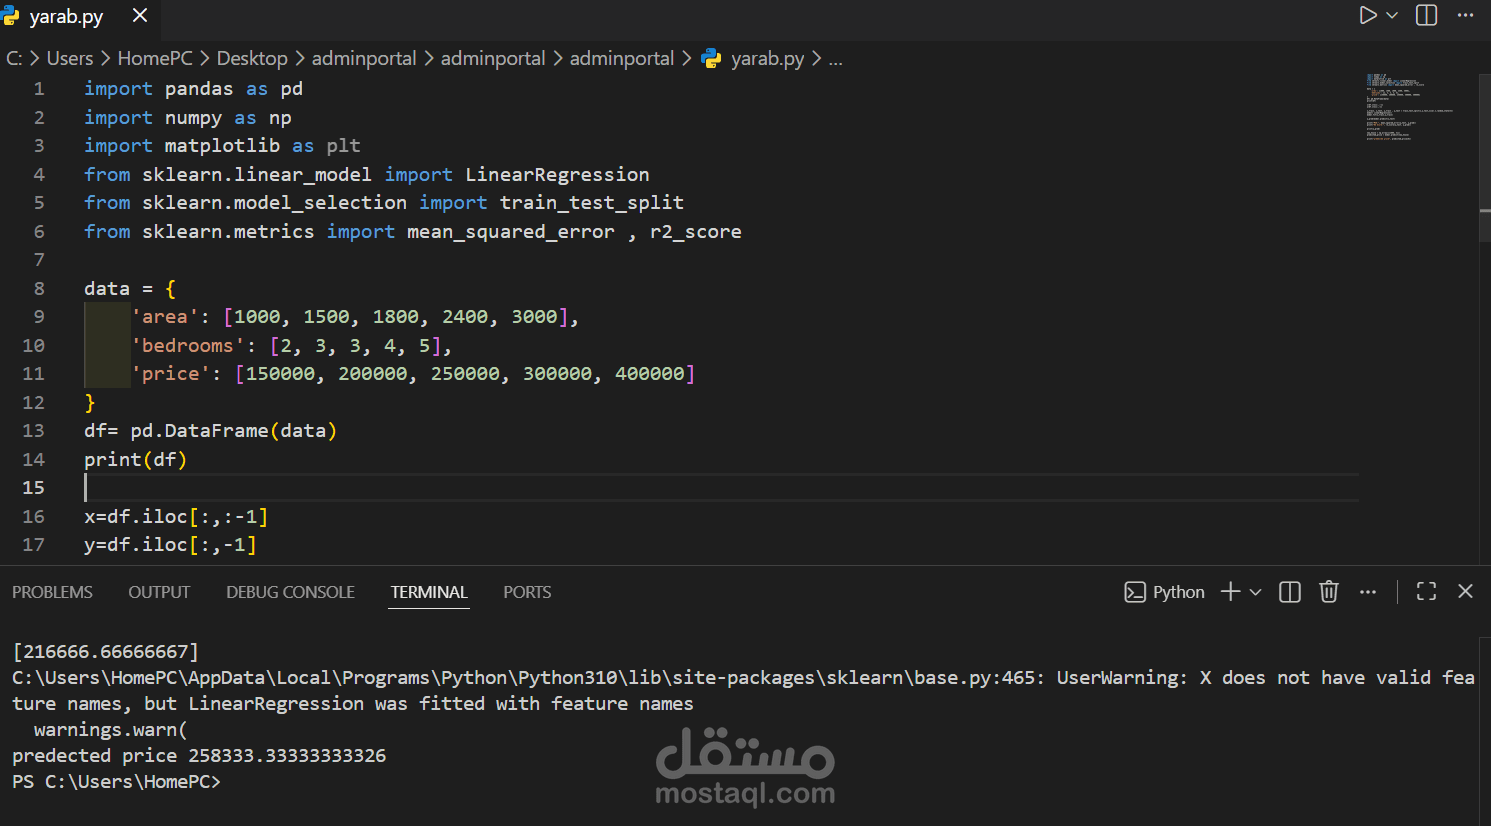Image resolution: width=1491 pixels, height=826 pixels.
Task: Click 'Python' label in terminal toolbar
Action: pyautogui.click(x=1179, y=592)
